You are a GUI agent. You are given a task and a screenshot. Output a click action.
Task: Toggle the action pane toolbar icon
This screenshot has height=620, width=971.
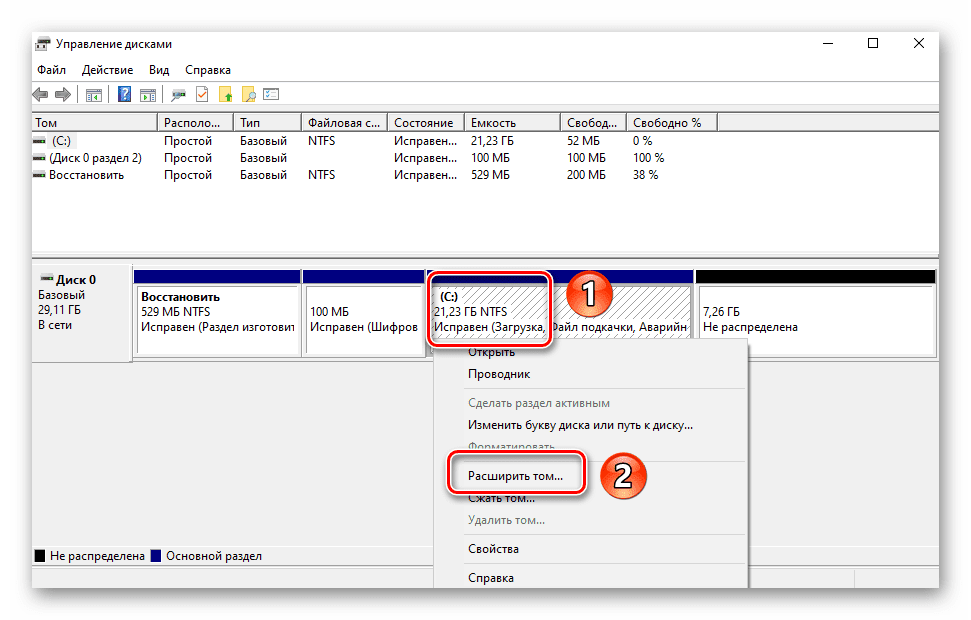(x=148, y=95)
